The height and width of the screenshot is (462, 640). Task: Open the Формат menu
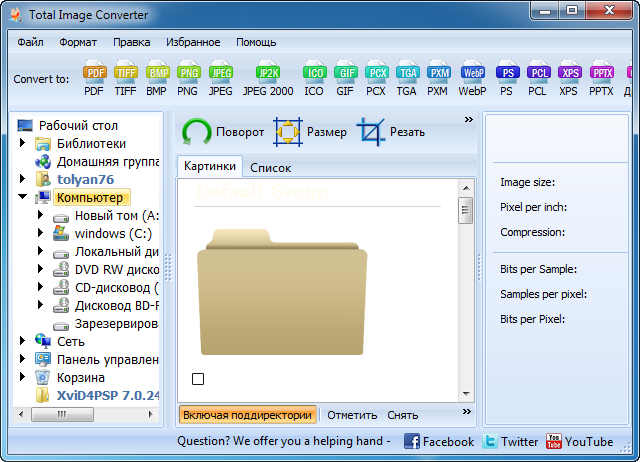tap(78, 42)
